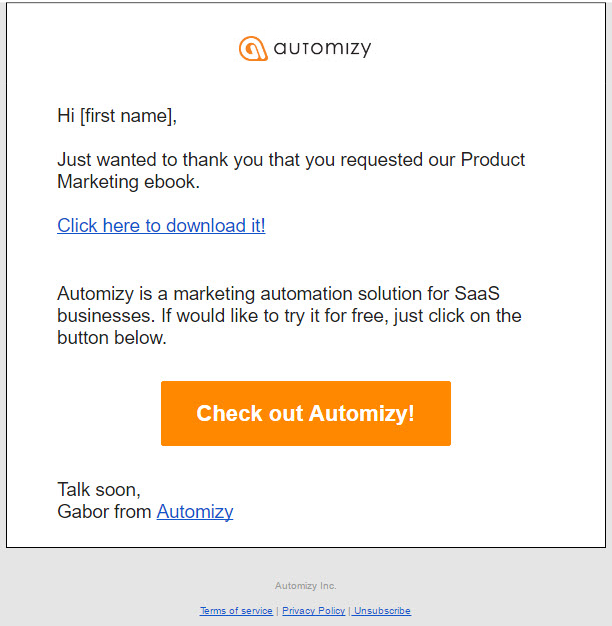Open the Privacy Policy footer link
This screenshot has width=612, height=626.
pos(313,610)
